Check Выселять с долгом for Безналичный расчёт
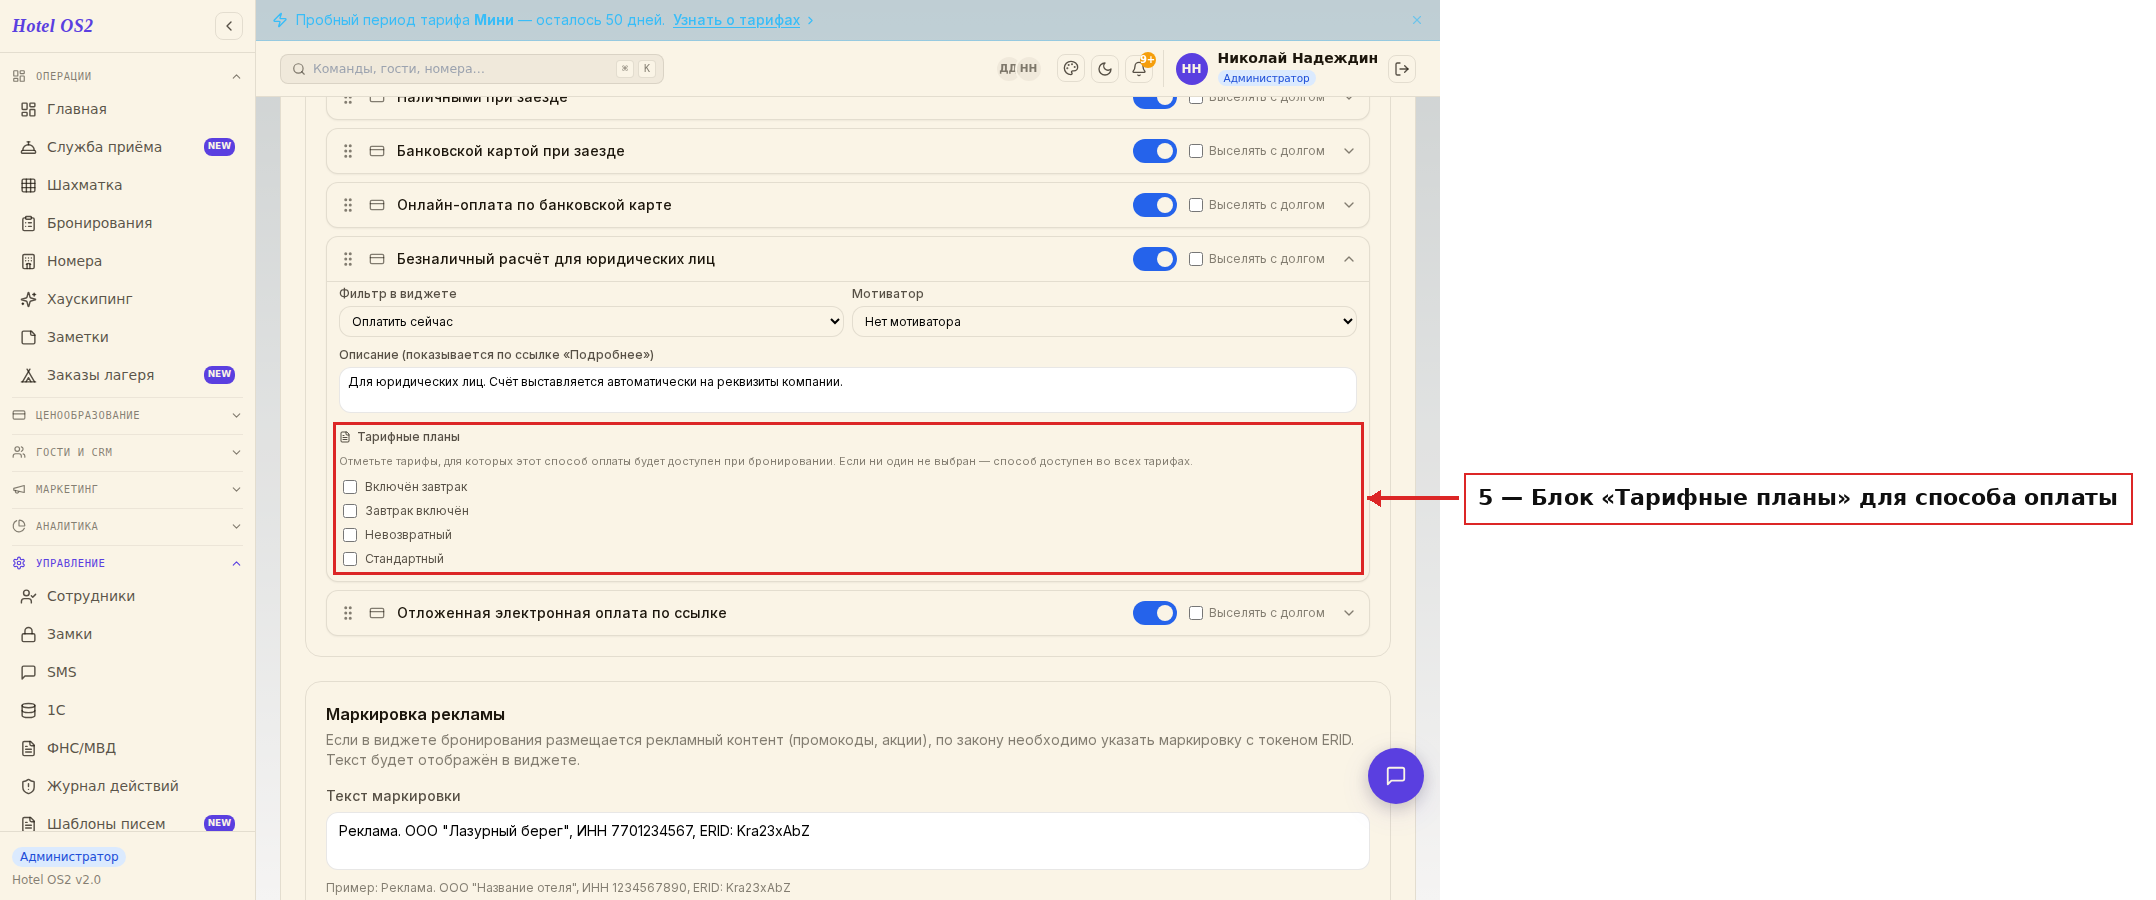 [1196, 259]
